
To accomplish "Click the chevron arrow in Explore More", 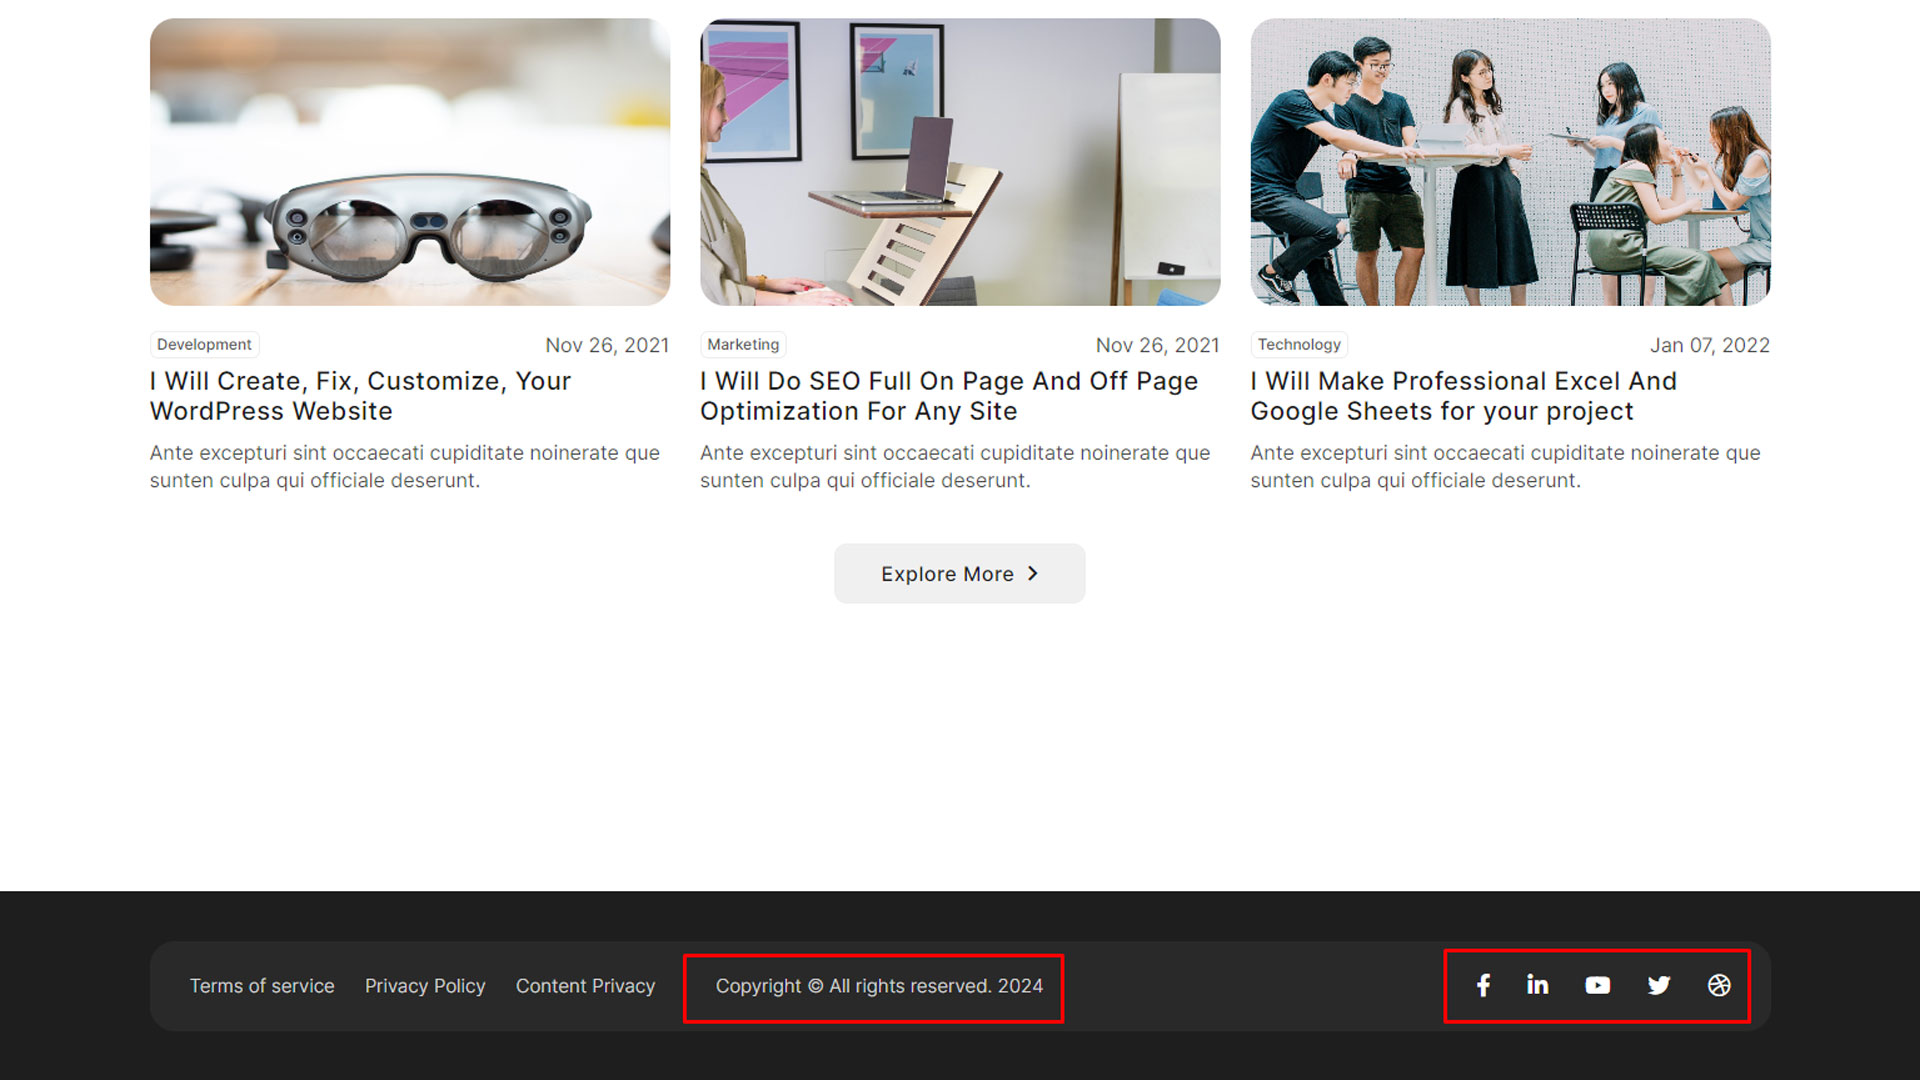I will coord(1033,573).
